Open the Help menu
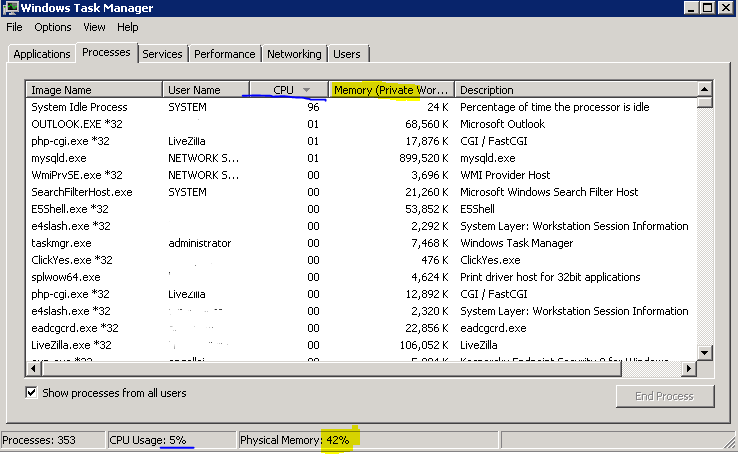 point(128,27)
